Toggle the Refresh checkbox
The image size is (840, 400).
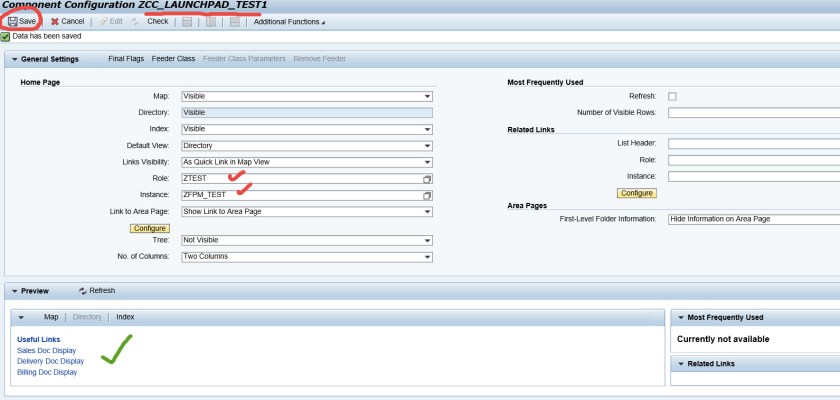[672, 96]
